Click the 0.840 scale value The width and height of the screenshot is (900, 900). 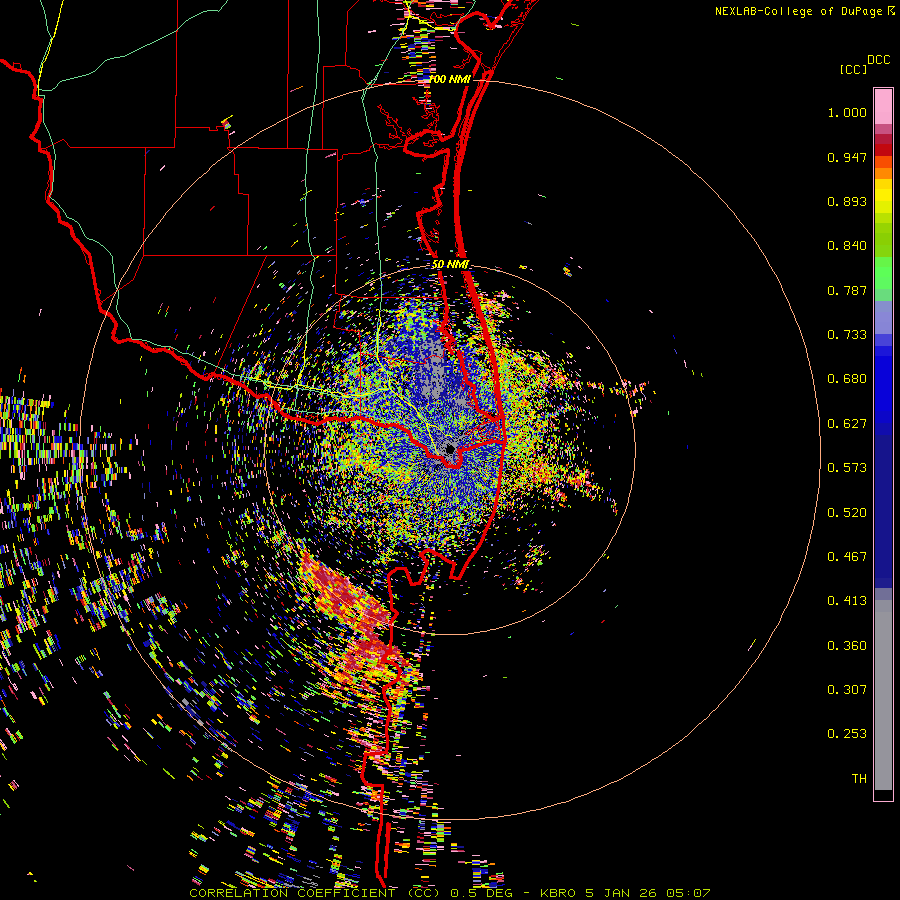pos(847,246)
